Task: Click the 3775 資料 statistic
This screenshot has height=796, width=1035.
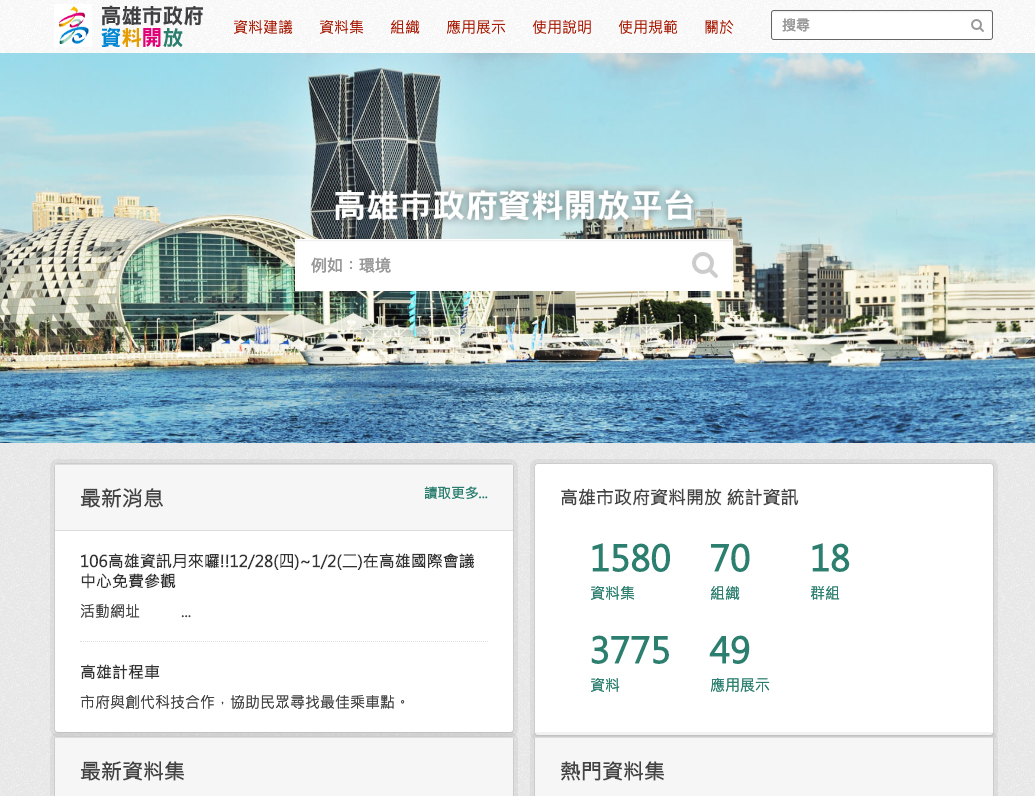Action: point(630,662)
